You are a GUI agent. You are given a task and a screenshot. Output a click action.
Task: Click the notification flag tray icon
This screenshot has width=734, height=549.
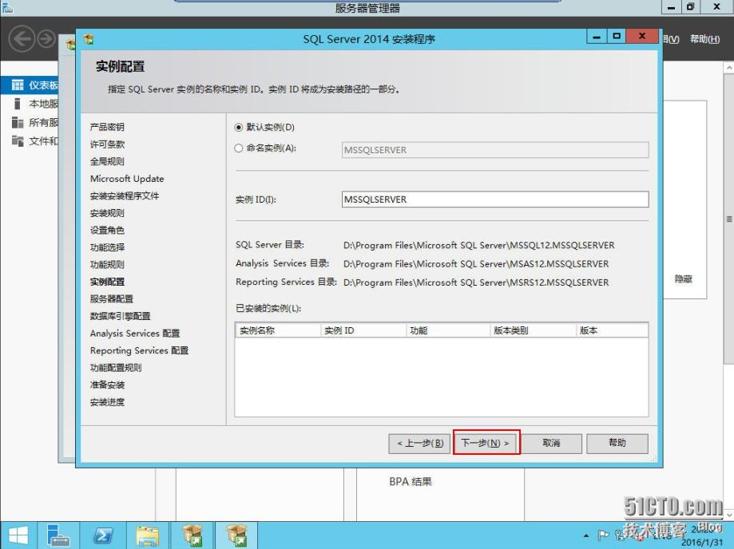[603, 534]
